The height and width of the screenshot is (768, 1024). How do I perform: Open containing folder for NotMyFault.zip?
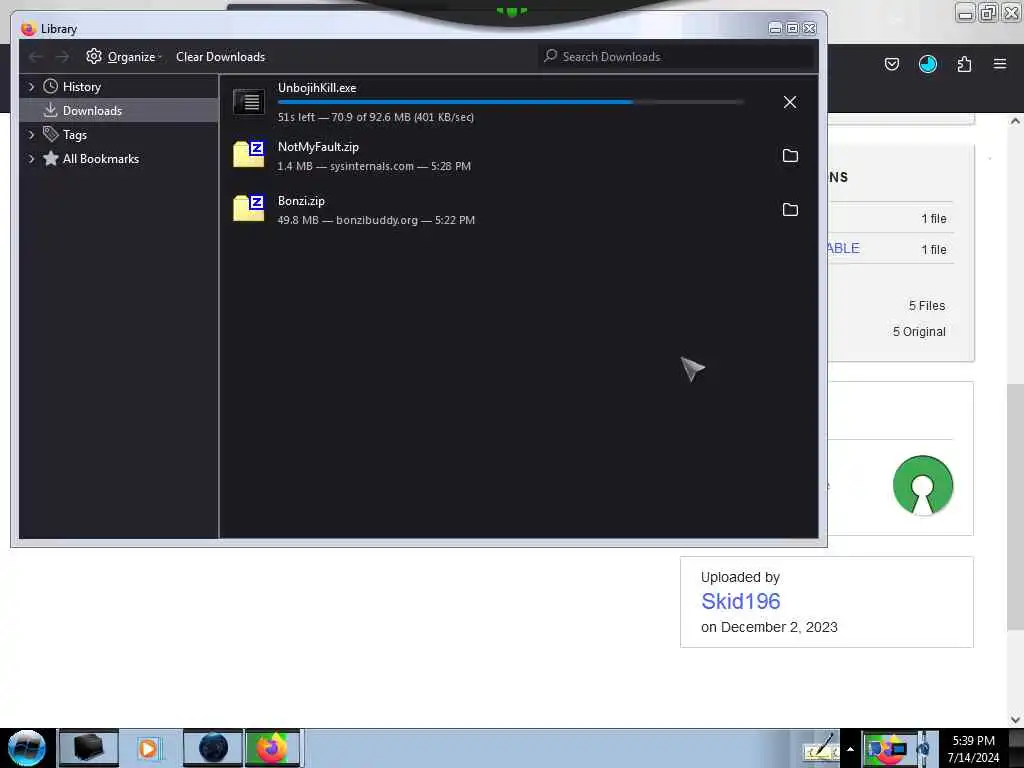pos(790,155)
